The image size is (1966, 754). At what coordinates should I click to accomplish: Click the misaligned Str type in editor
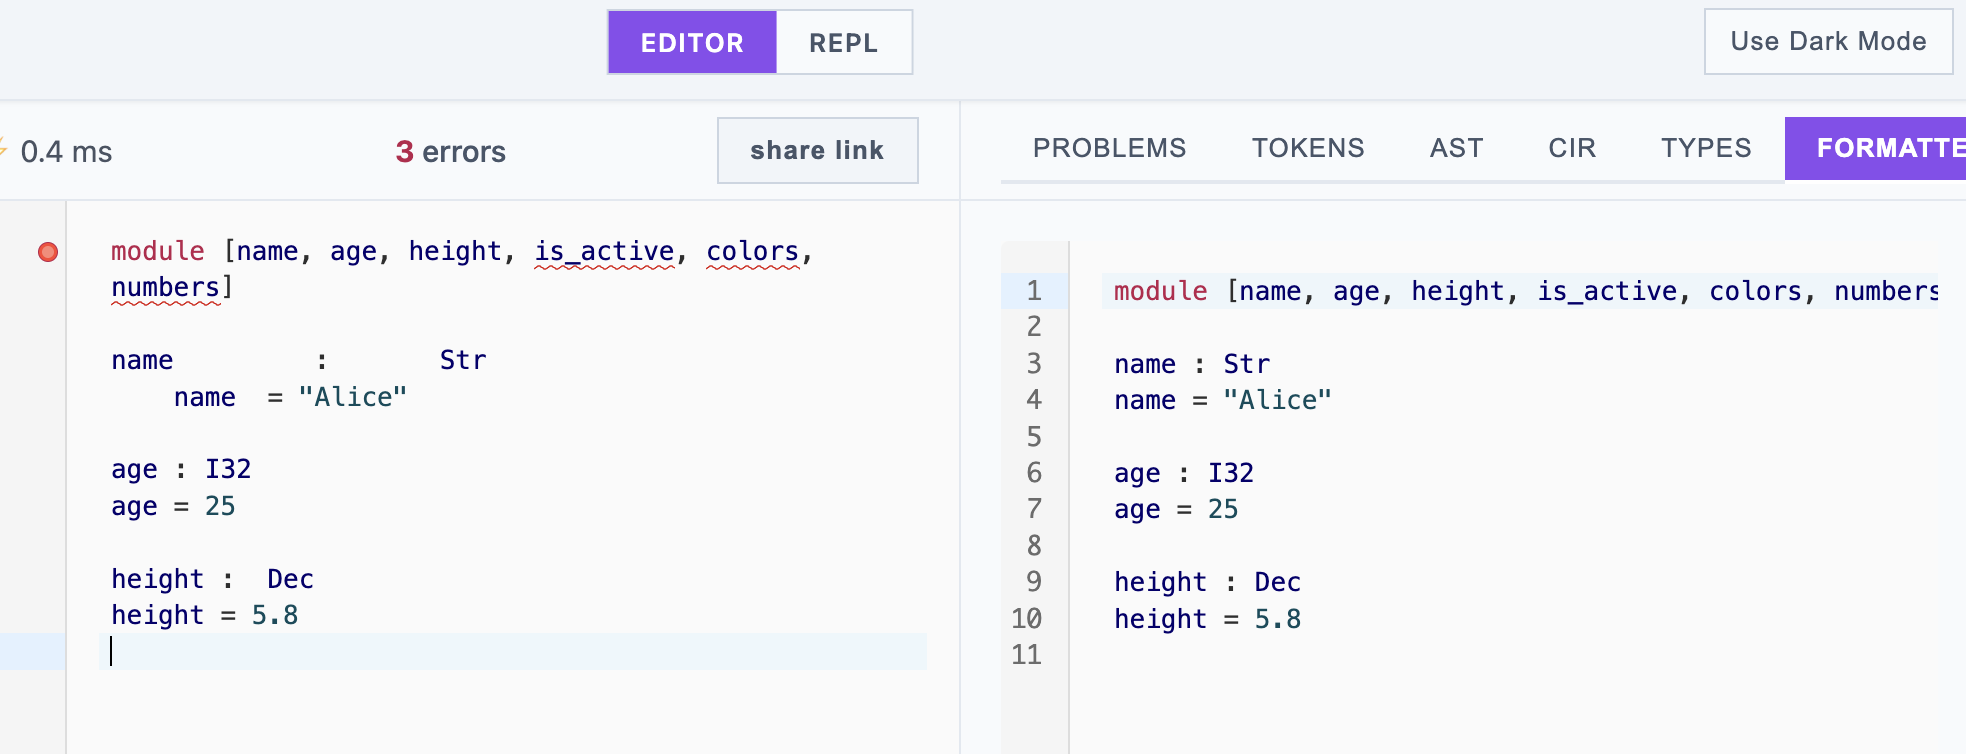[x=463, y=360]
